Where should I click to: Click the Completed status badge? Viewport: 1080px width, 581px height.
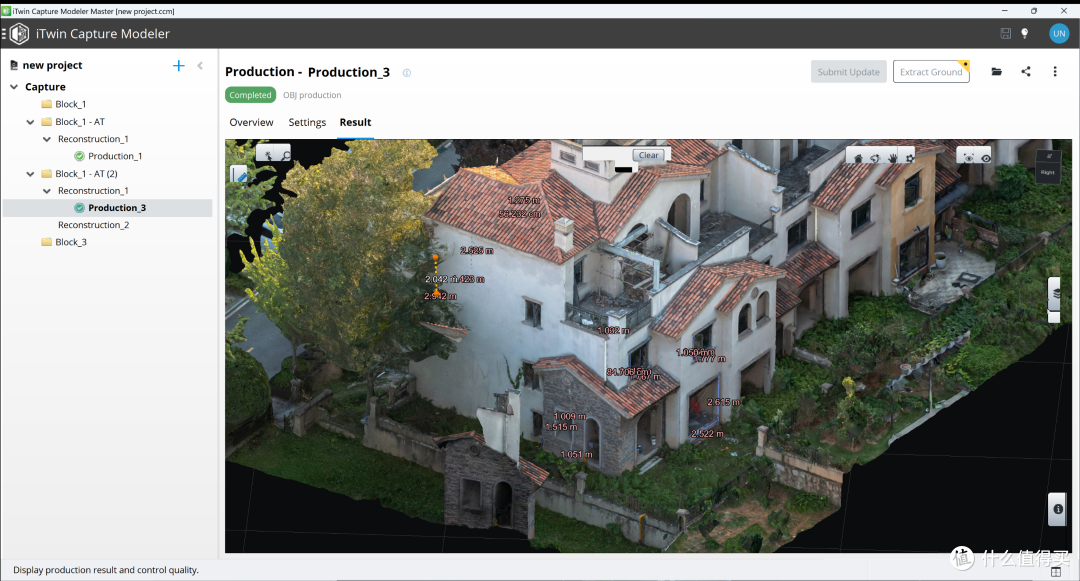click(x=250, y=95)
